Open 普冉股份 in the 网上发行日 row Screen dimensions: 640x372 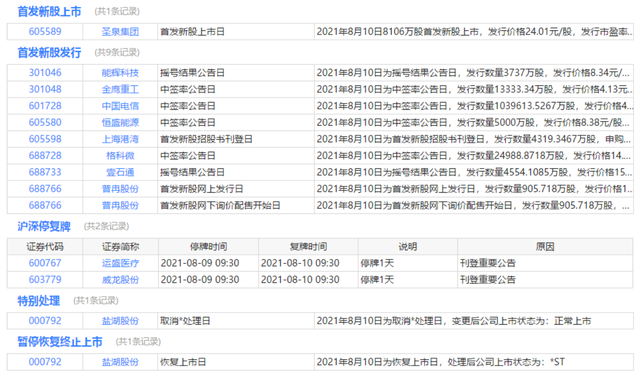coord(120,189)
